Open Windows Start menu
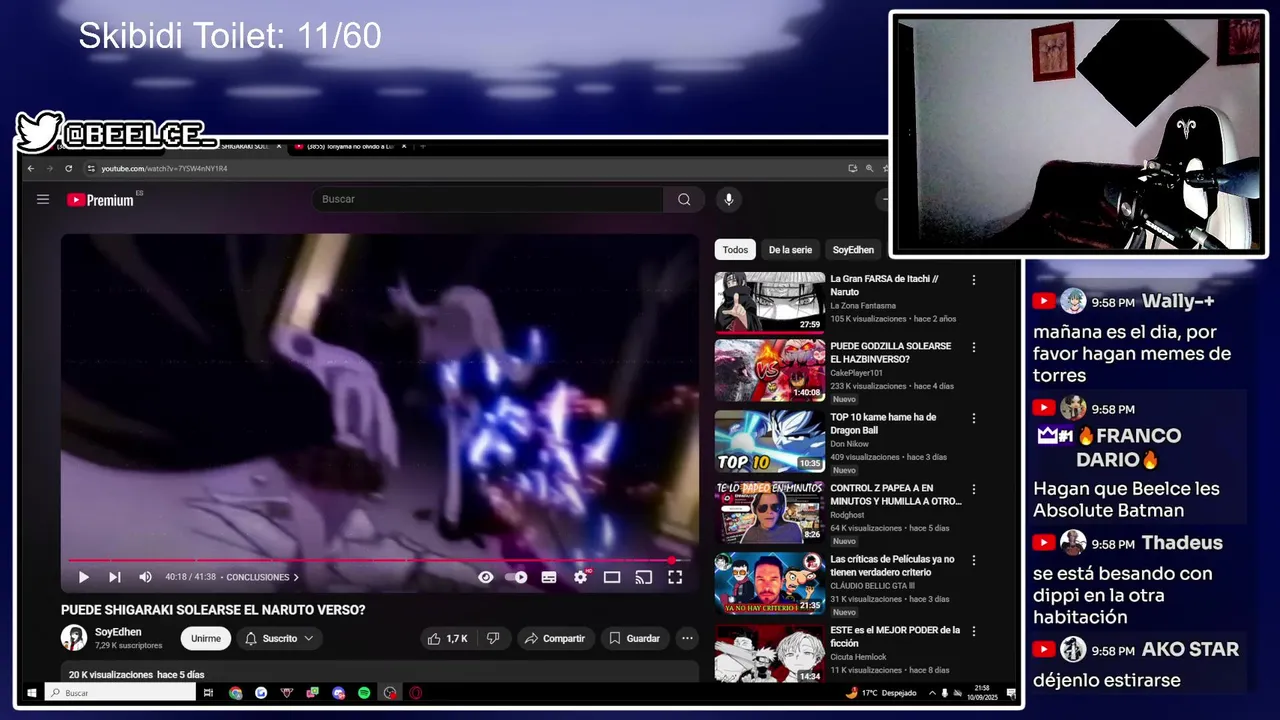Screen dimensions: 1280x720 pyautogui.click(x=32, y=693)
